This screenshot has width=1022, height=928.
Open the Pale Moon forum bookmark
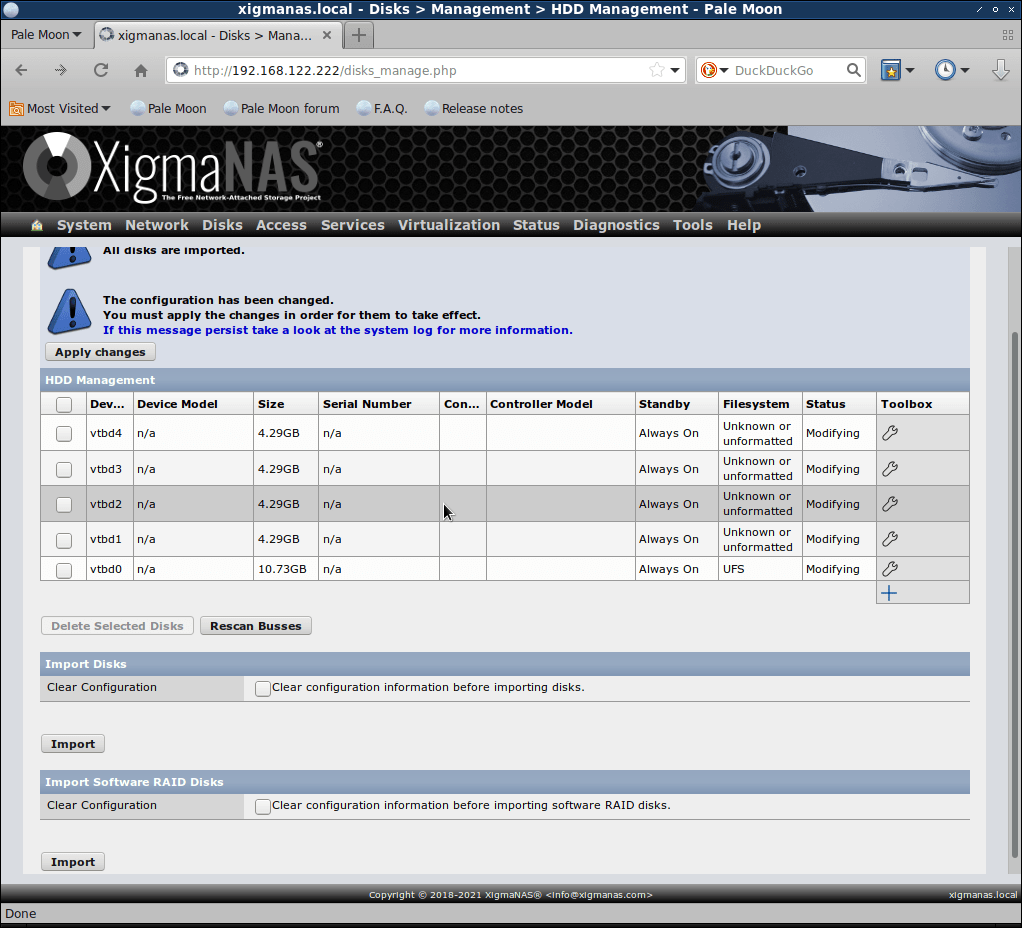282,109
